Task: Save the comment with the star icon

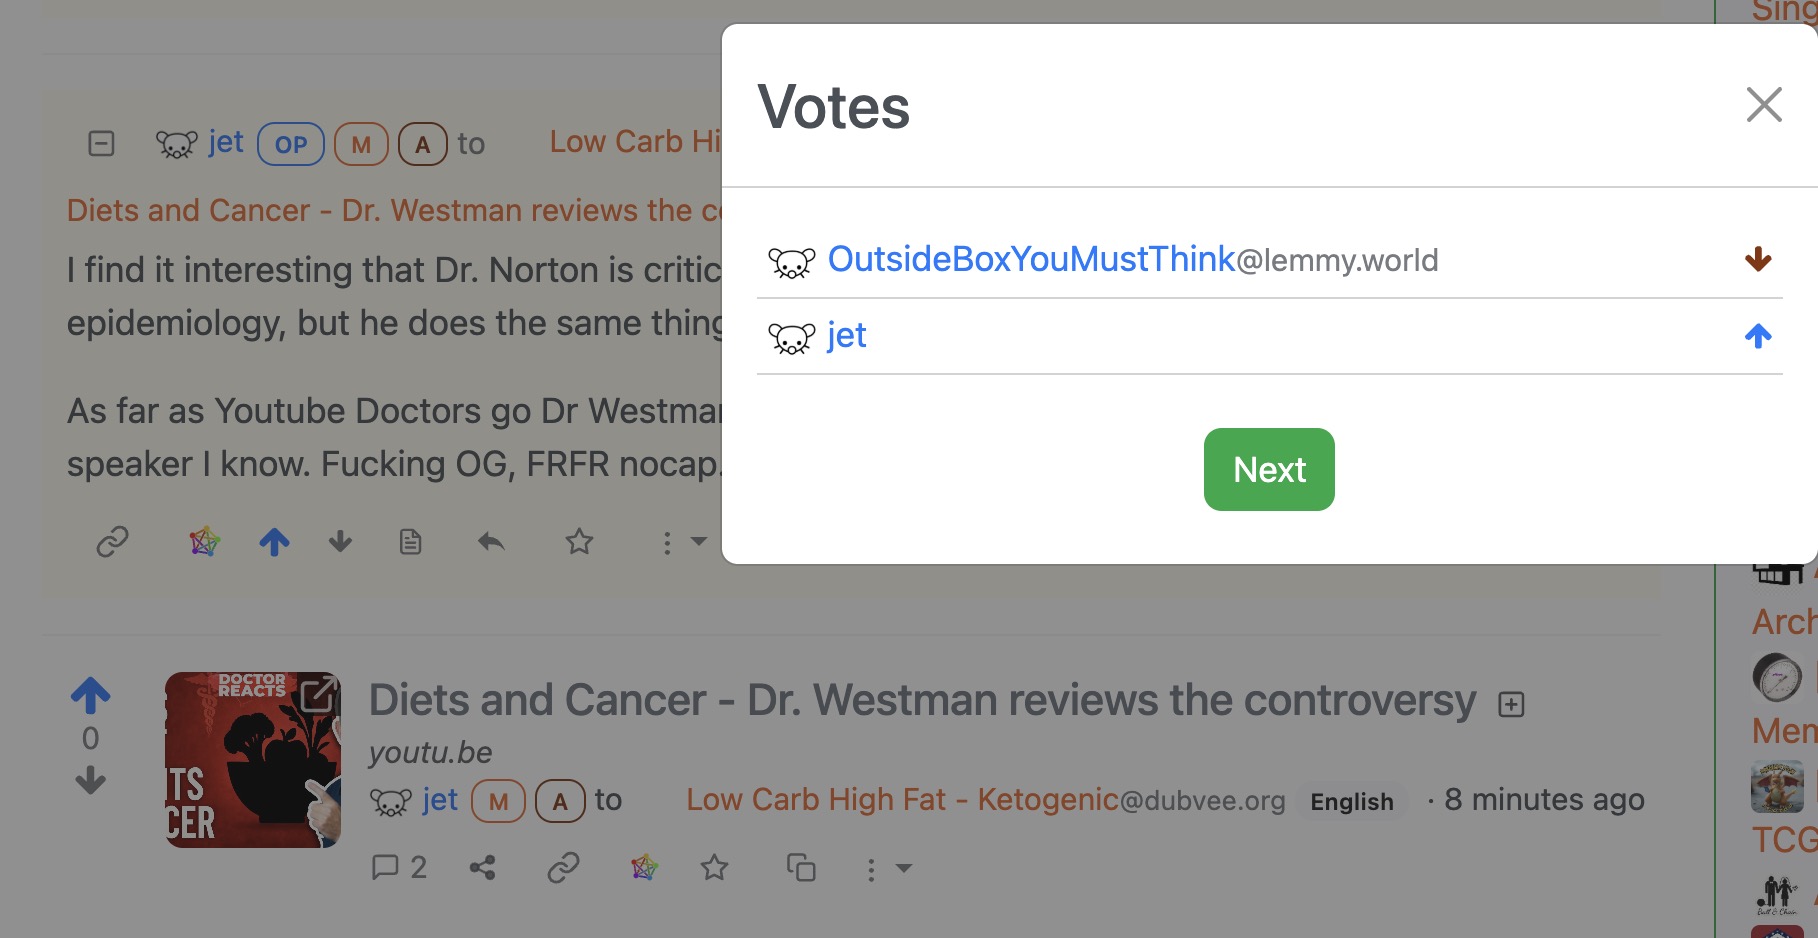Action: point(580,542)
